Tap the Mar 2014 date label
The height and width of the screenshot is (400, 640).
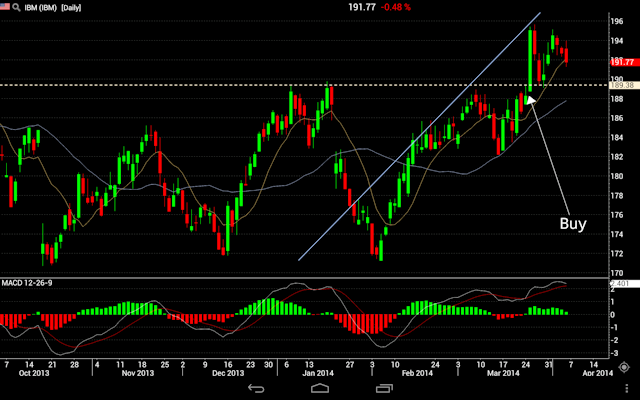pos(503,373)
